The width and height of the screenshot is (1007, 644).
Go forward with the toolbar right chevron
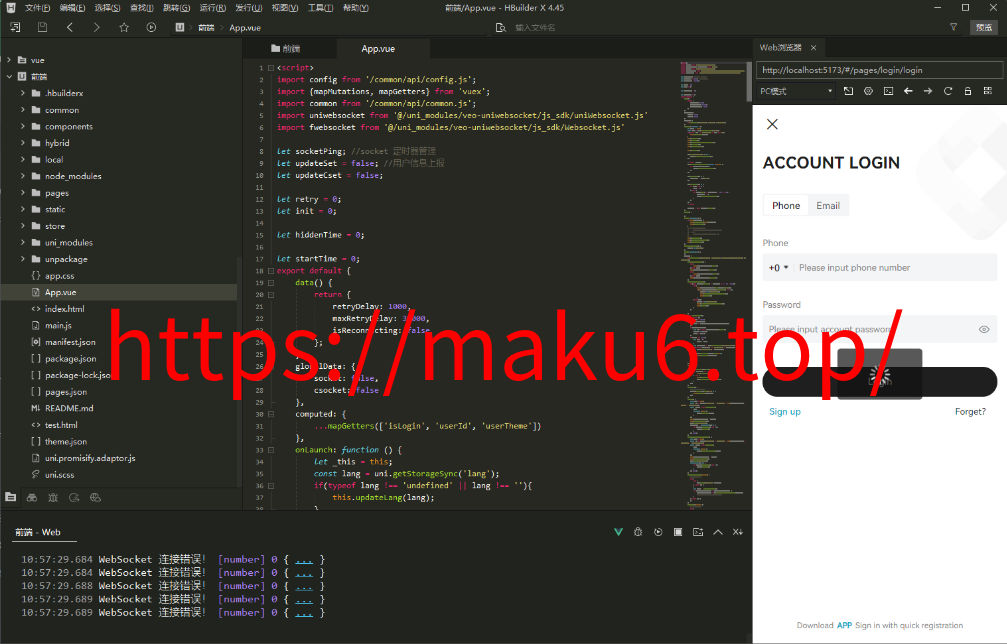[96, 27]
